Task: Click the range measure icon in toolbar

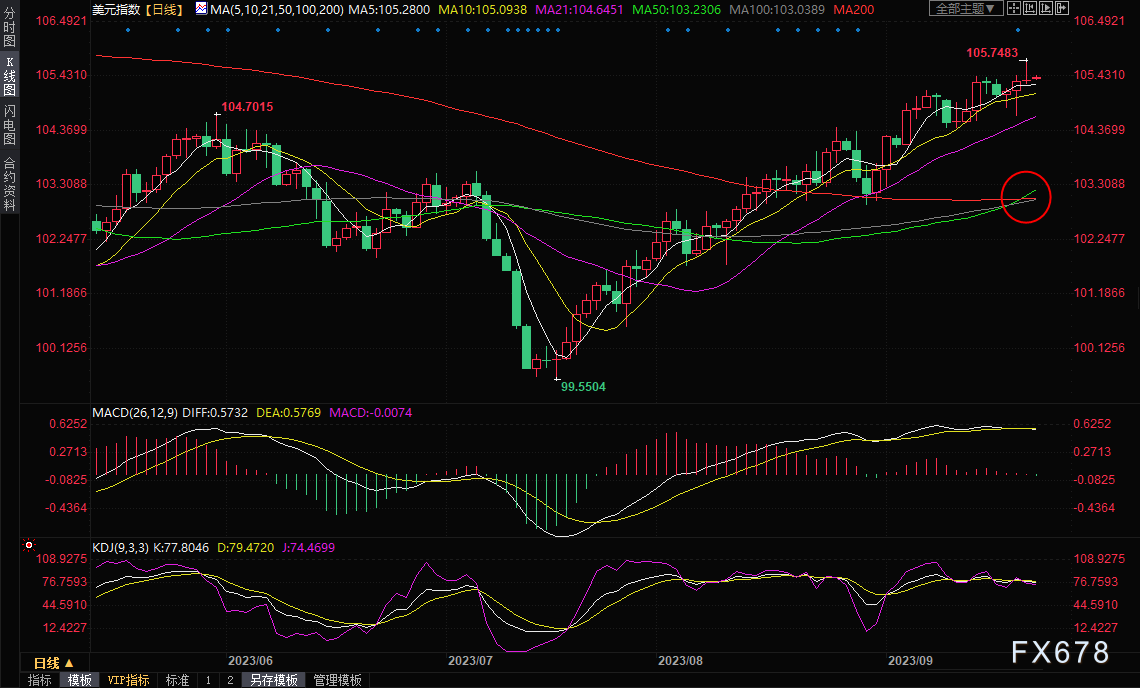Action: click(x=1030, y=9)
